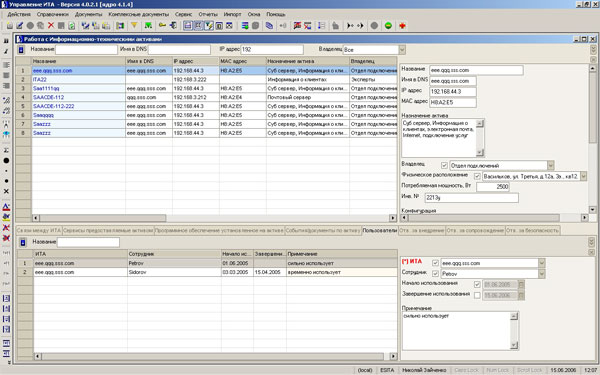Click the right-pointing double arrow toolbar icon
Viewport: 600px width, 375px height.
360,26
